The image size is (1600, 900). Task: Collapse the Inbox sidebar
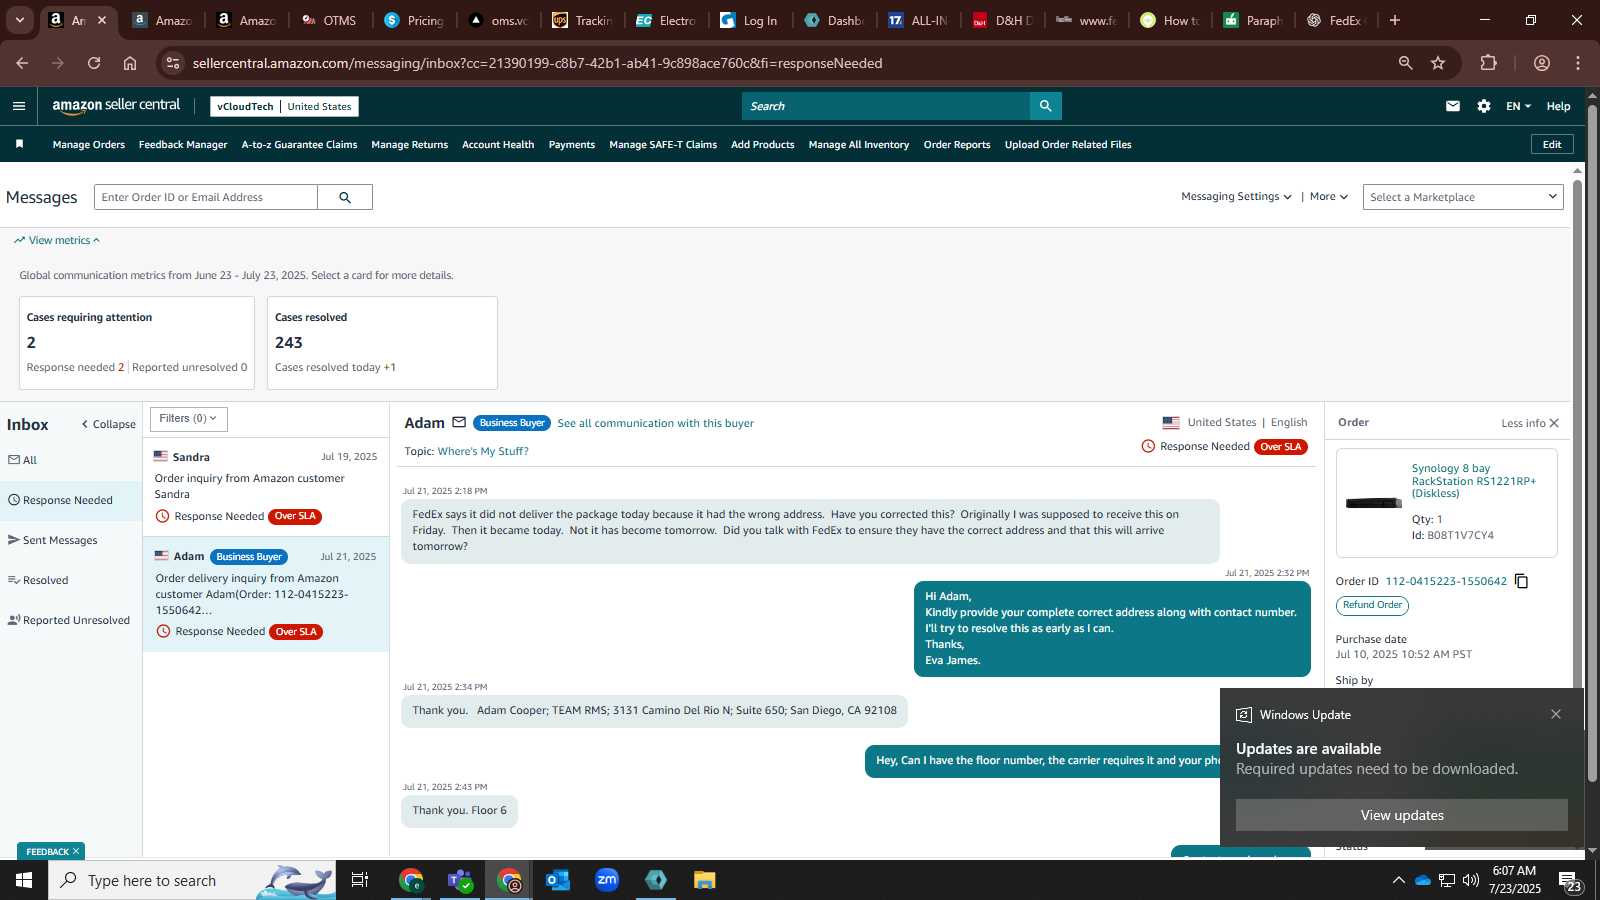click(x=108, y=424)
